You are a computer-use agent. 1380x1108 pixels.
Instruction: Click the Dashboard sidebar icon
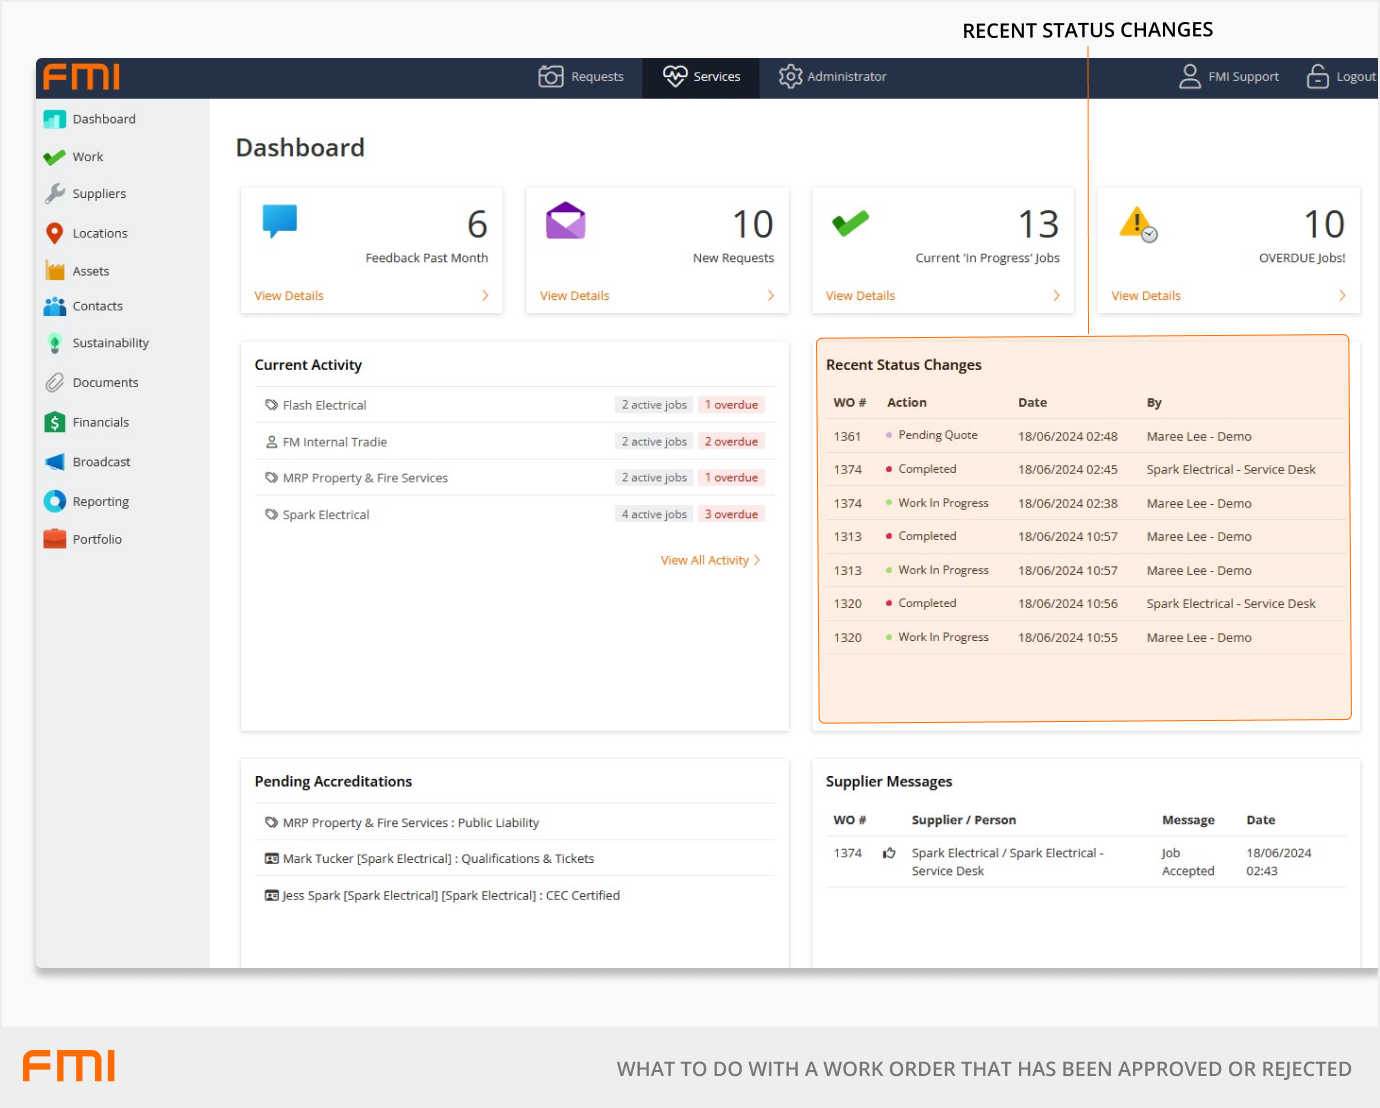click(55, 119)
